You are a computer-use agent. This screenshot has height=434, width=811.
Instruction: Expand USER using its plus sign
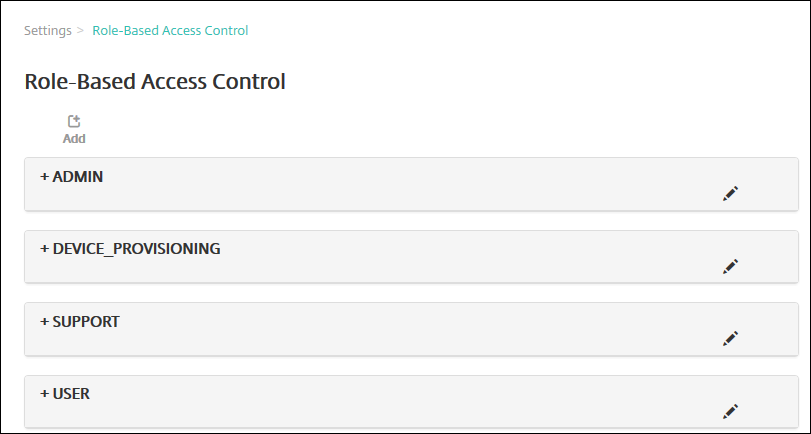(44, 394)
